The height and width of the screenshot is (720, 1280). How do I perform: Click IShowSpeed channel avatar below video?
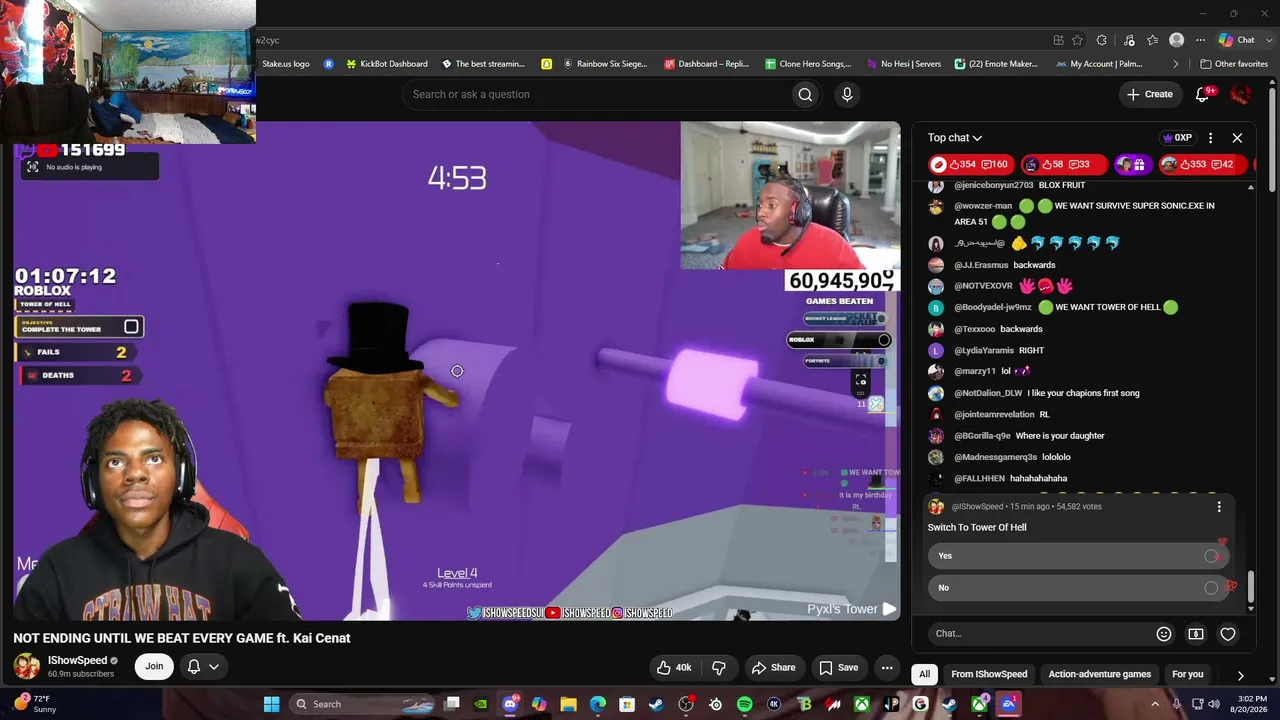[x=27, y=666]
